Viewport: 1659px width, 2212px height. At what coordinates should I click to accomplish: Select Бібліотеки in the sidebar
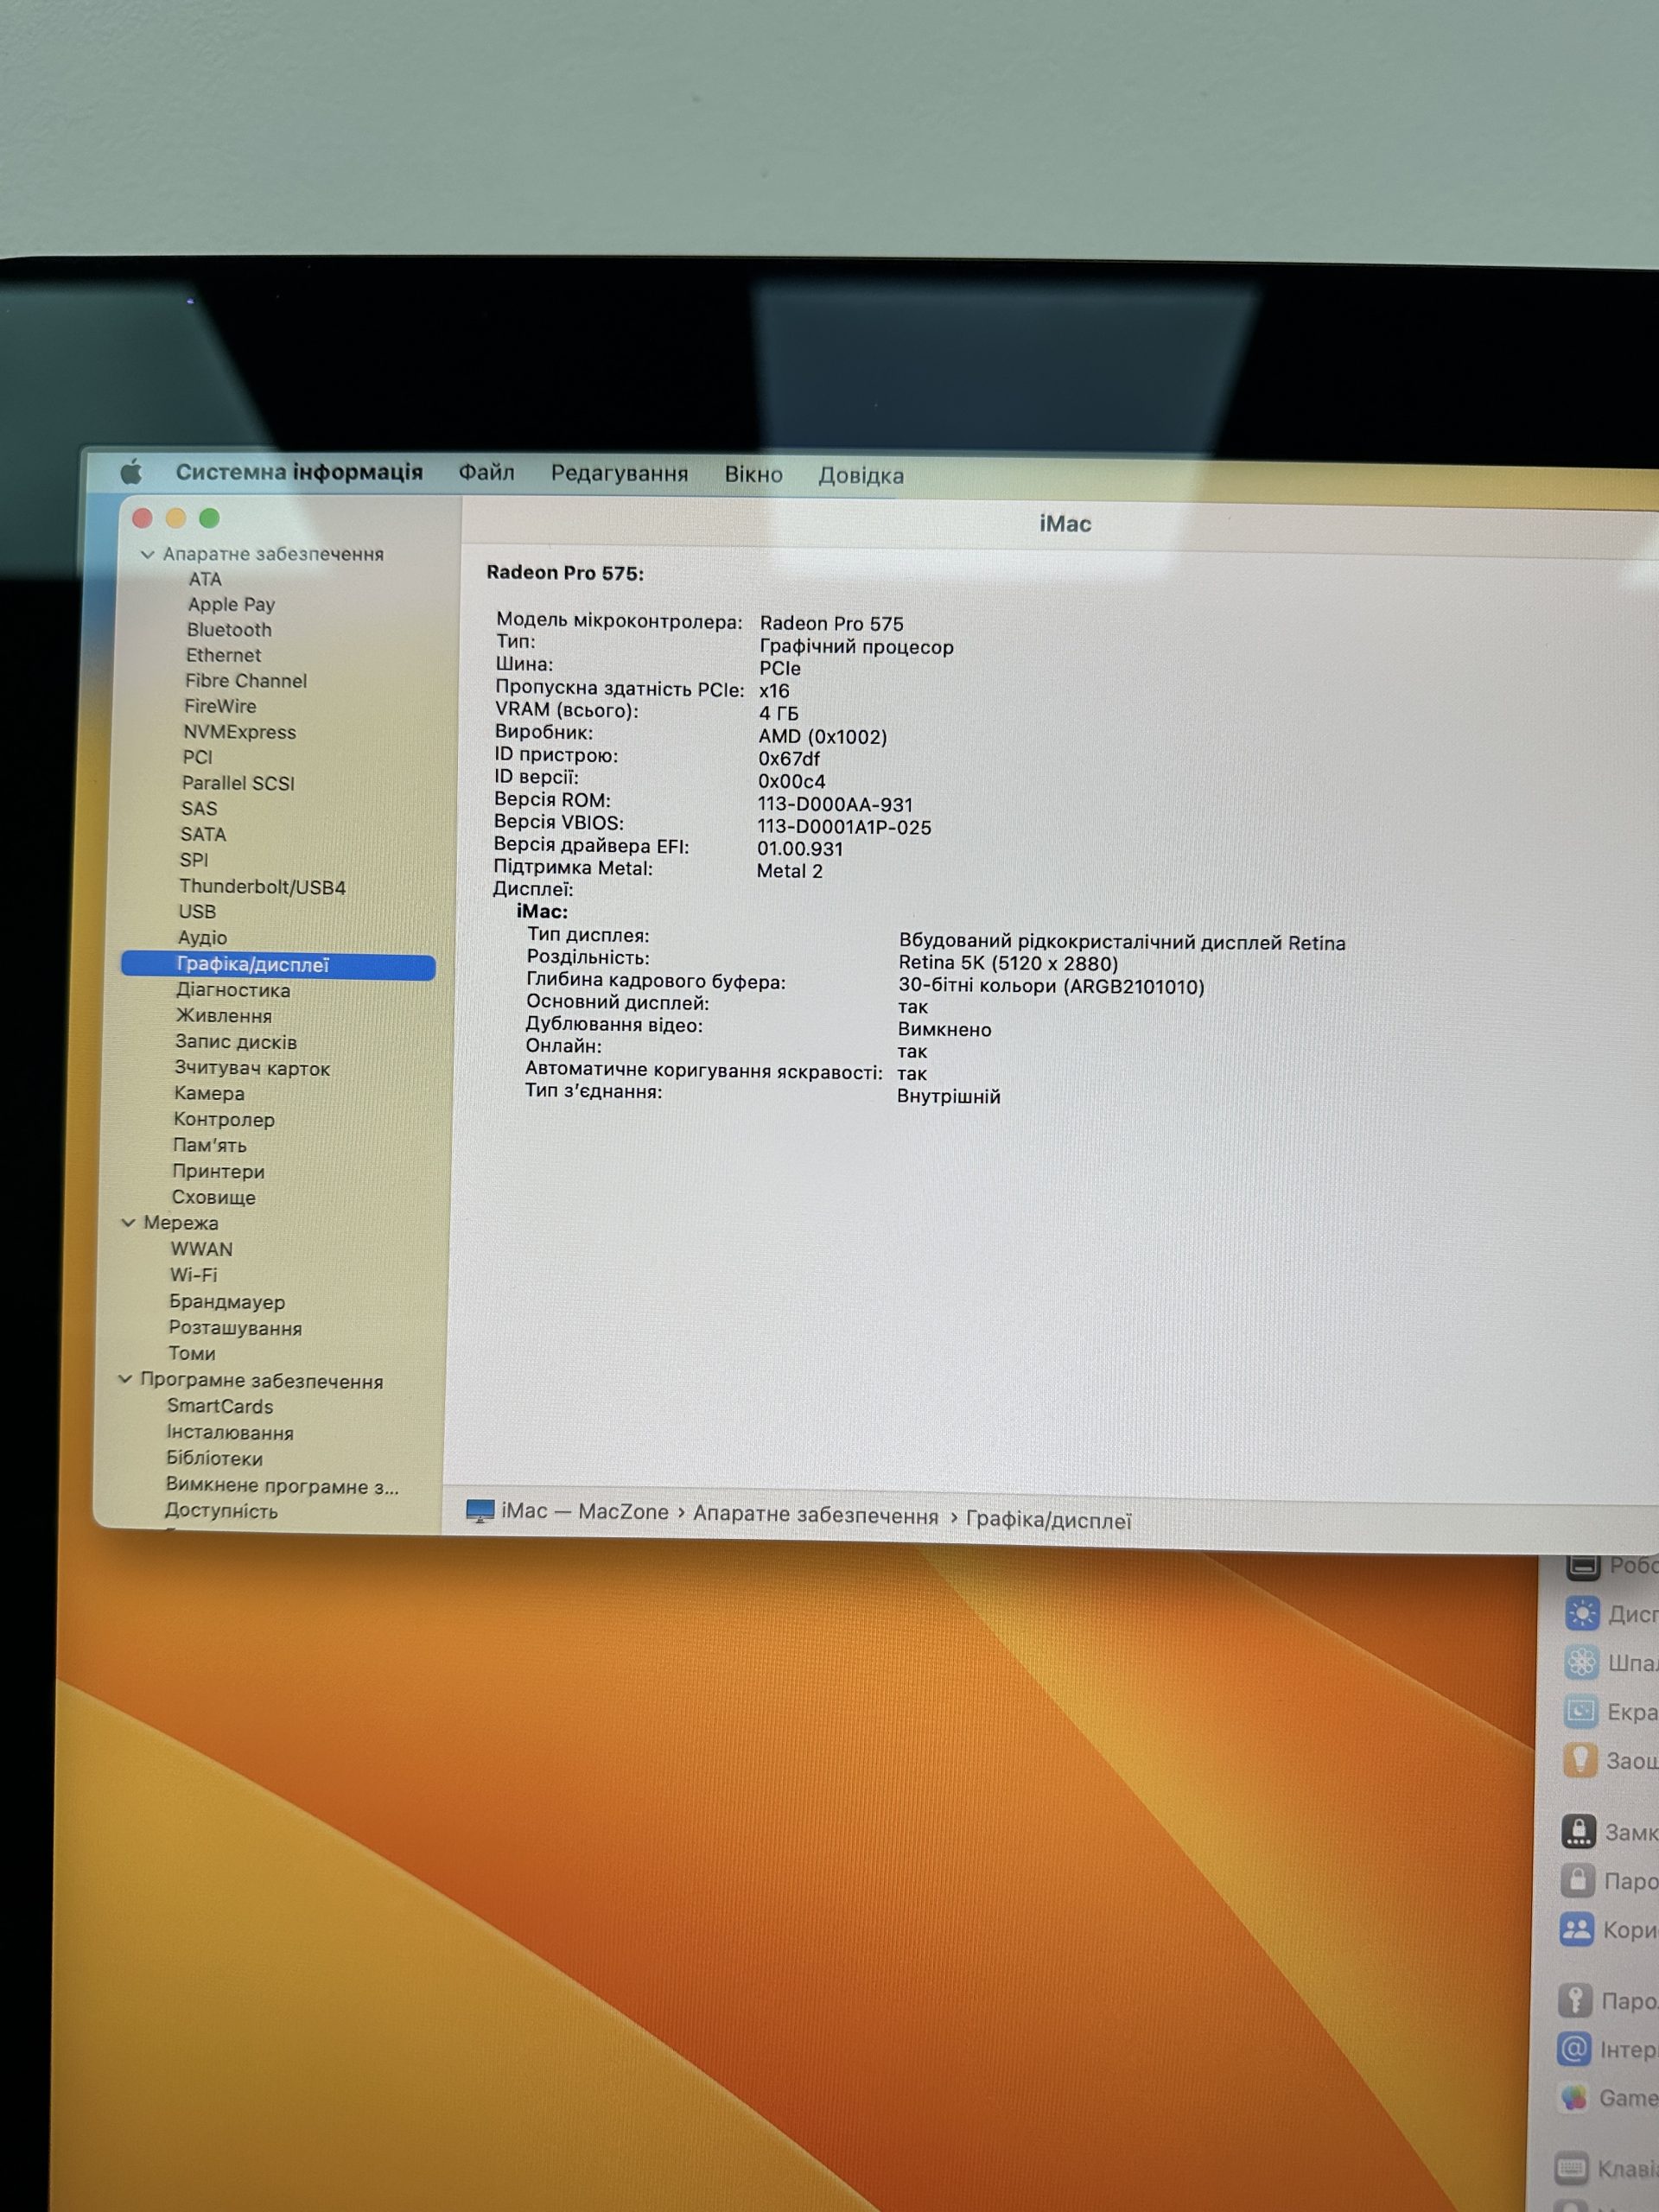pyautogui.click(x=214, y=1459)
